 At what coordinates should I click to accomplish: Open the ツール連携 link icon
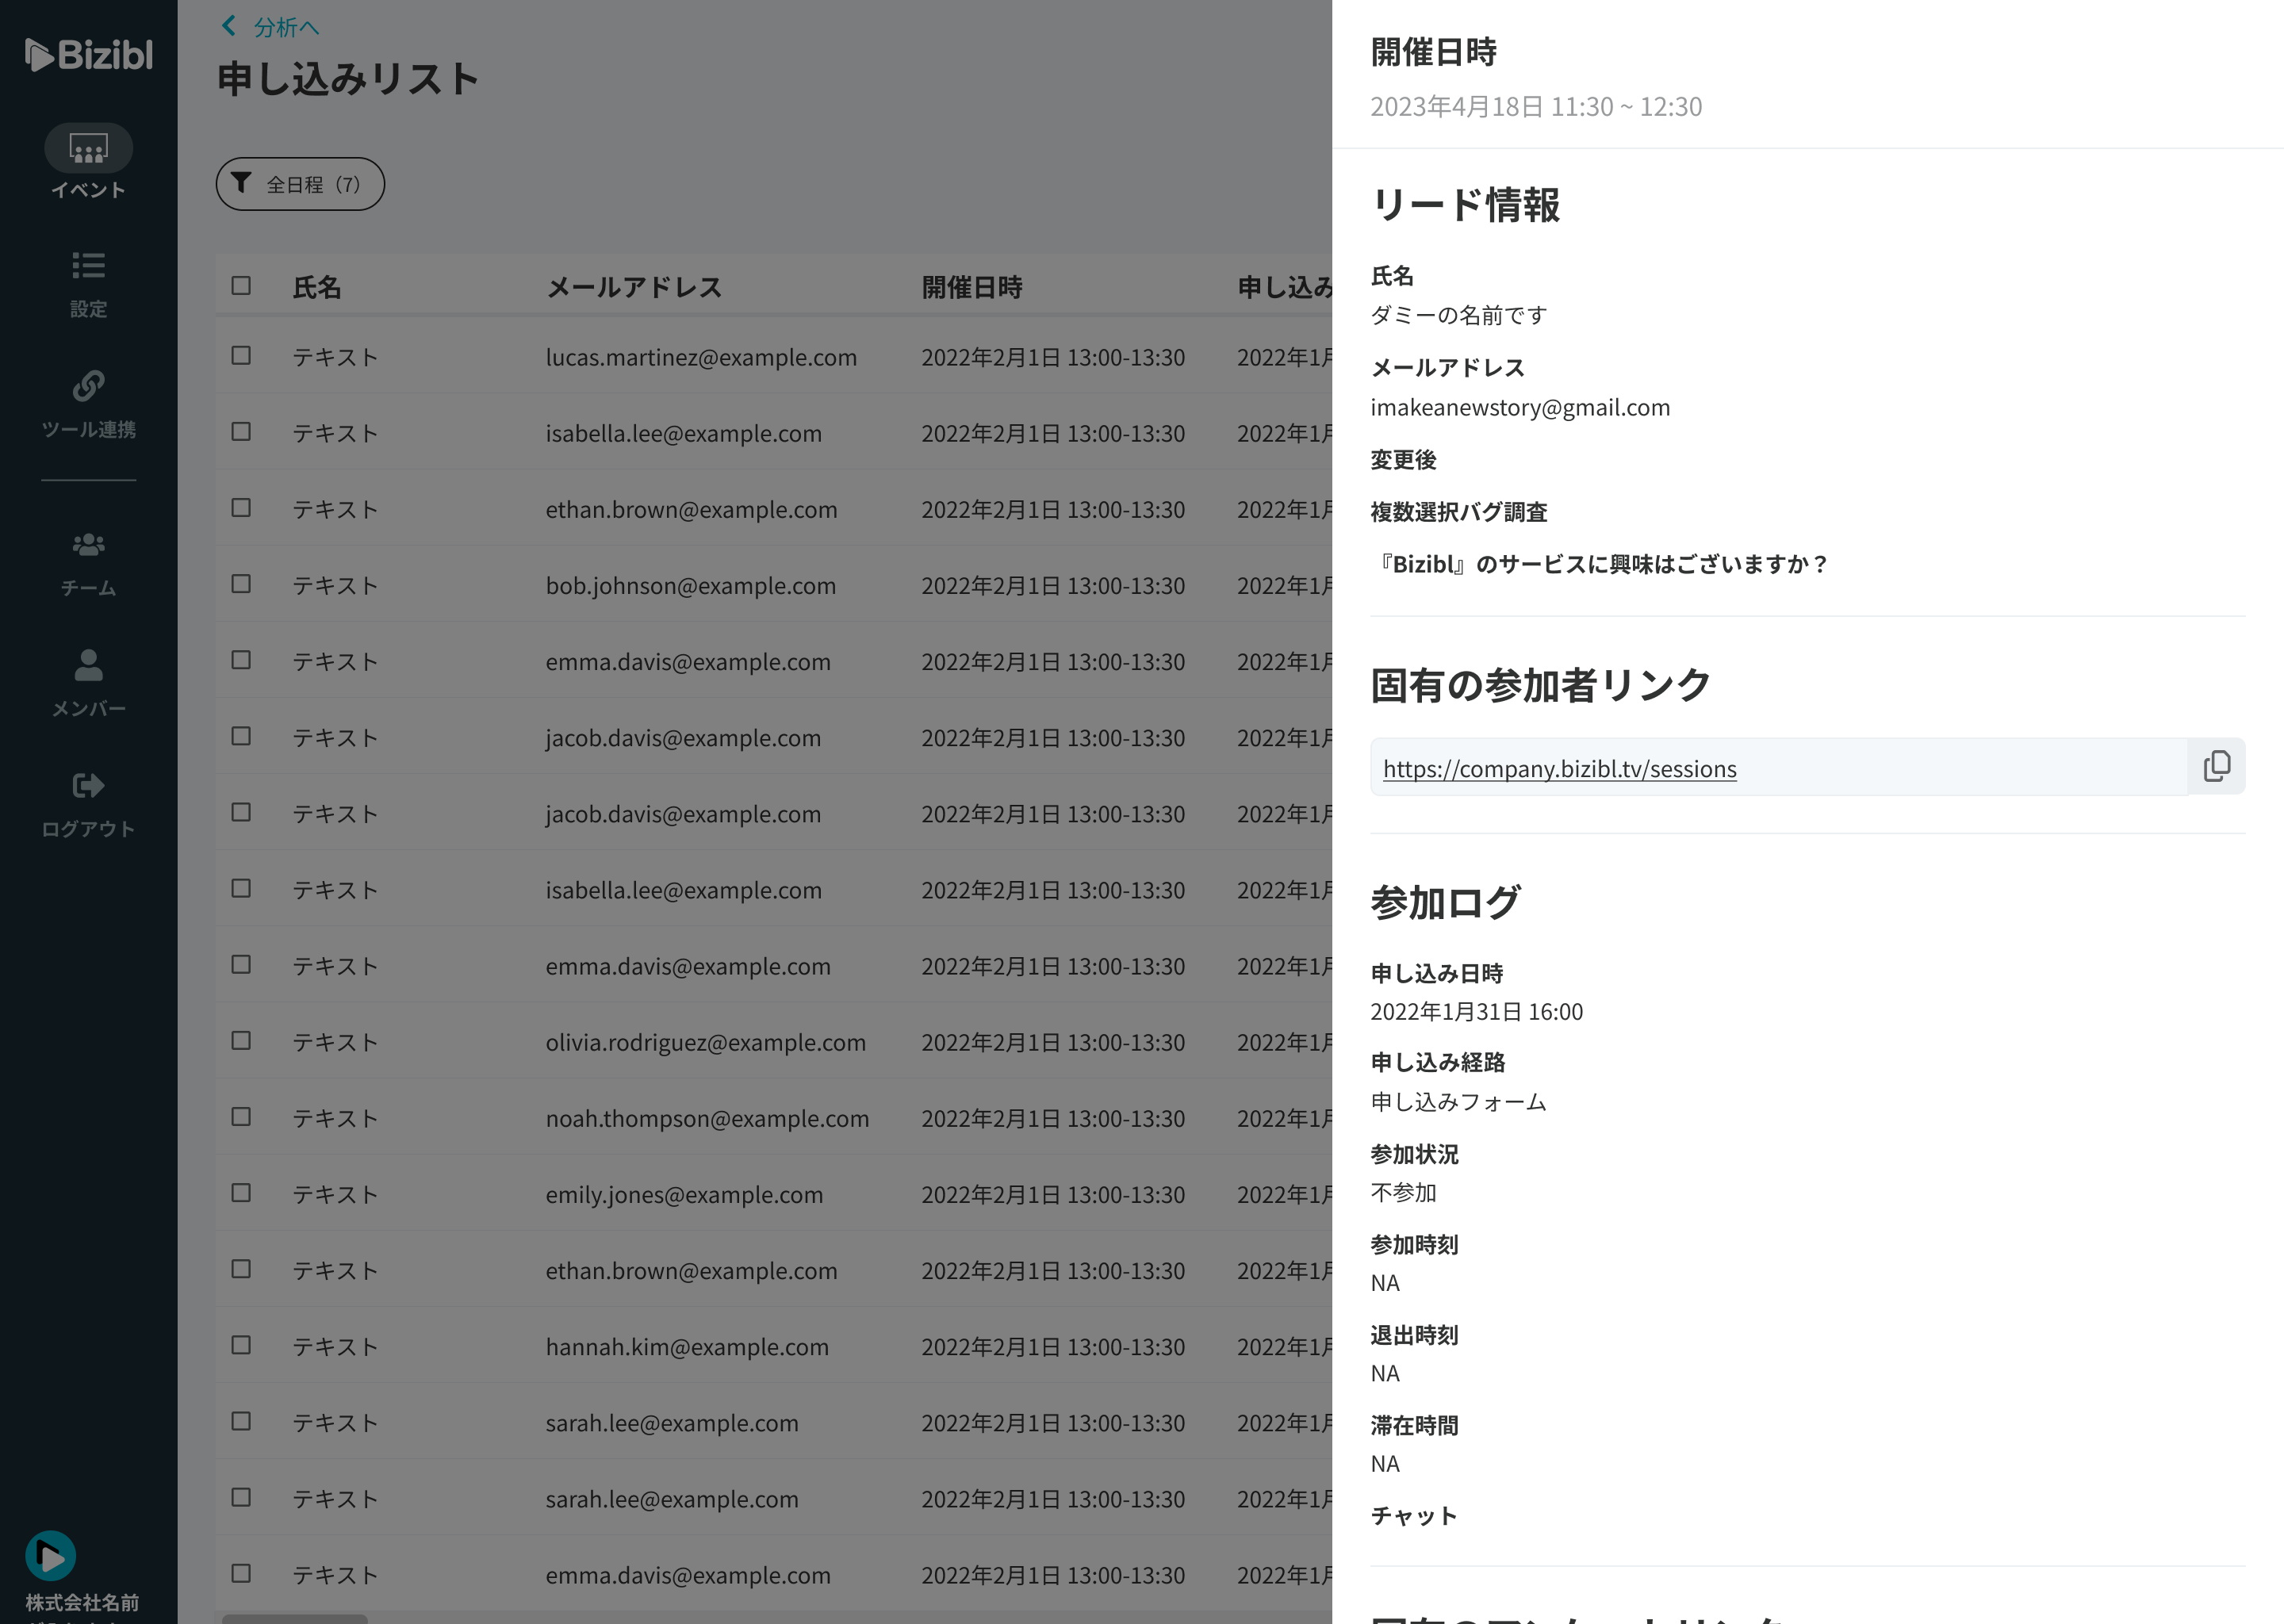[x=88, y=386]
